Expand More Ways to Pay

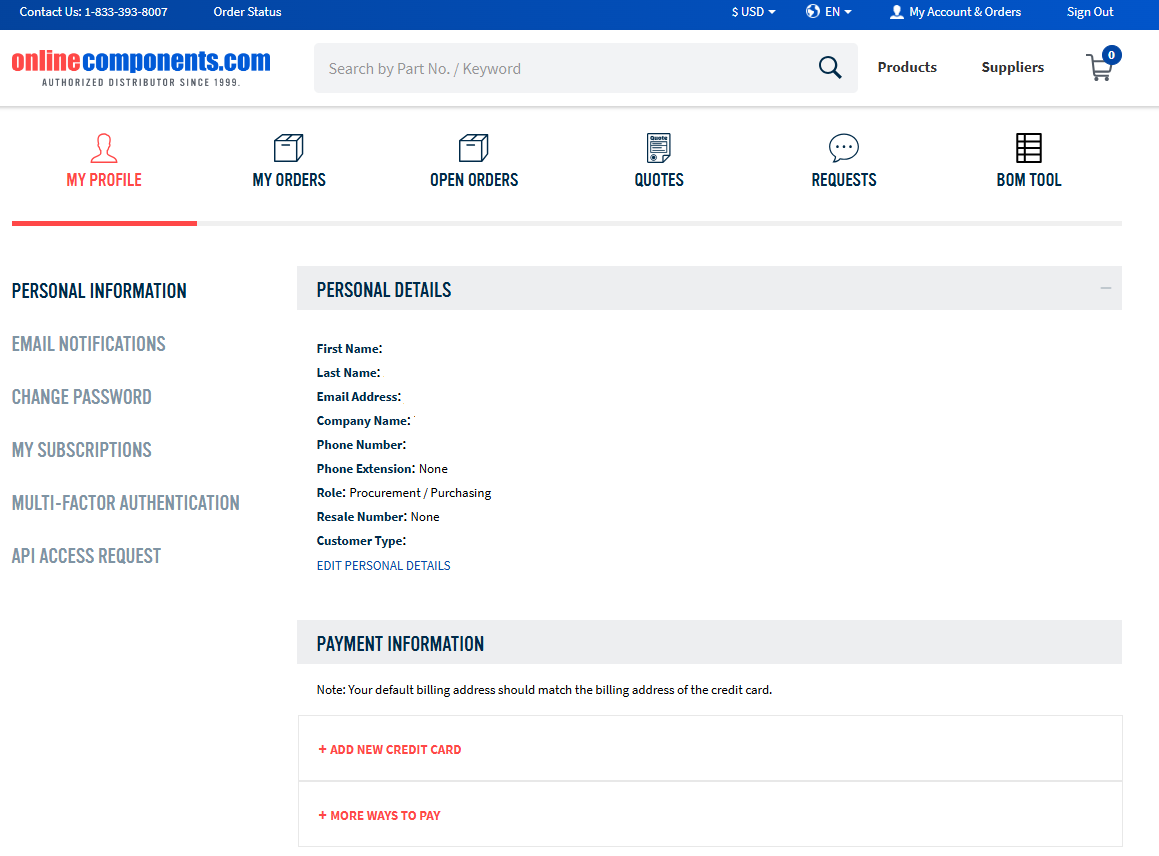click(379, 815)
